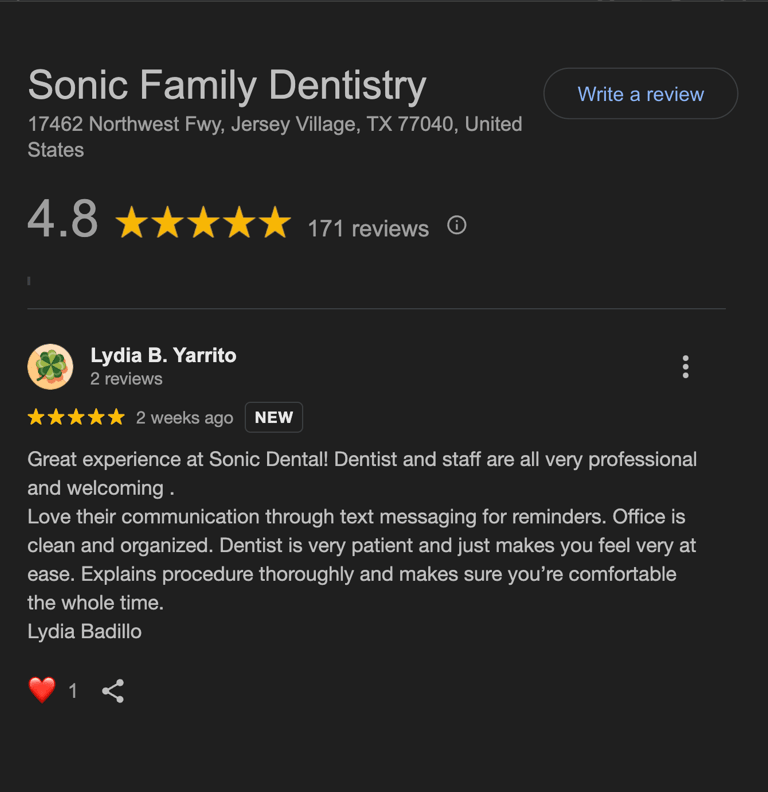The image size is (768, 792).
Task: Toggle the red heart like icon
Action: [42, 690]
